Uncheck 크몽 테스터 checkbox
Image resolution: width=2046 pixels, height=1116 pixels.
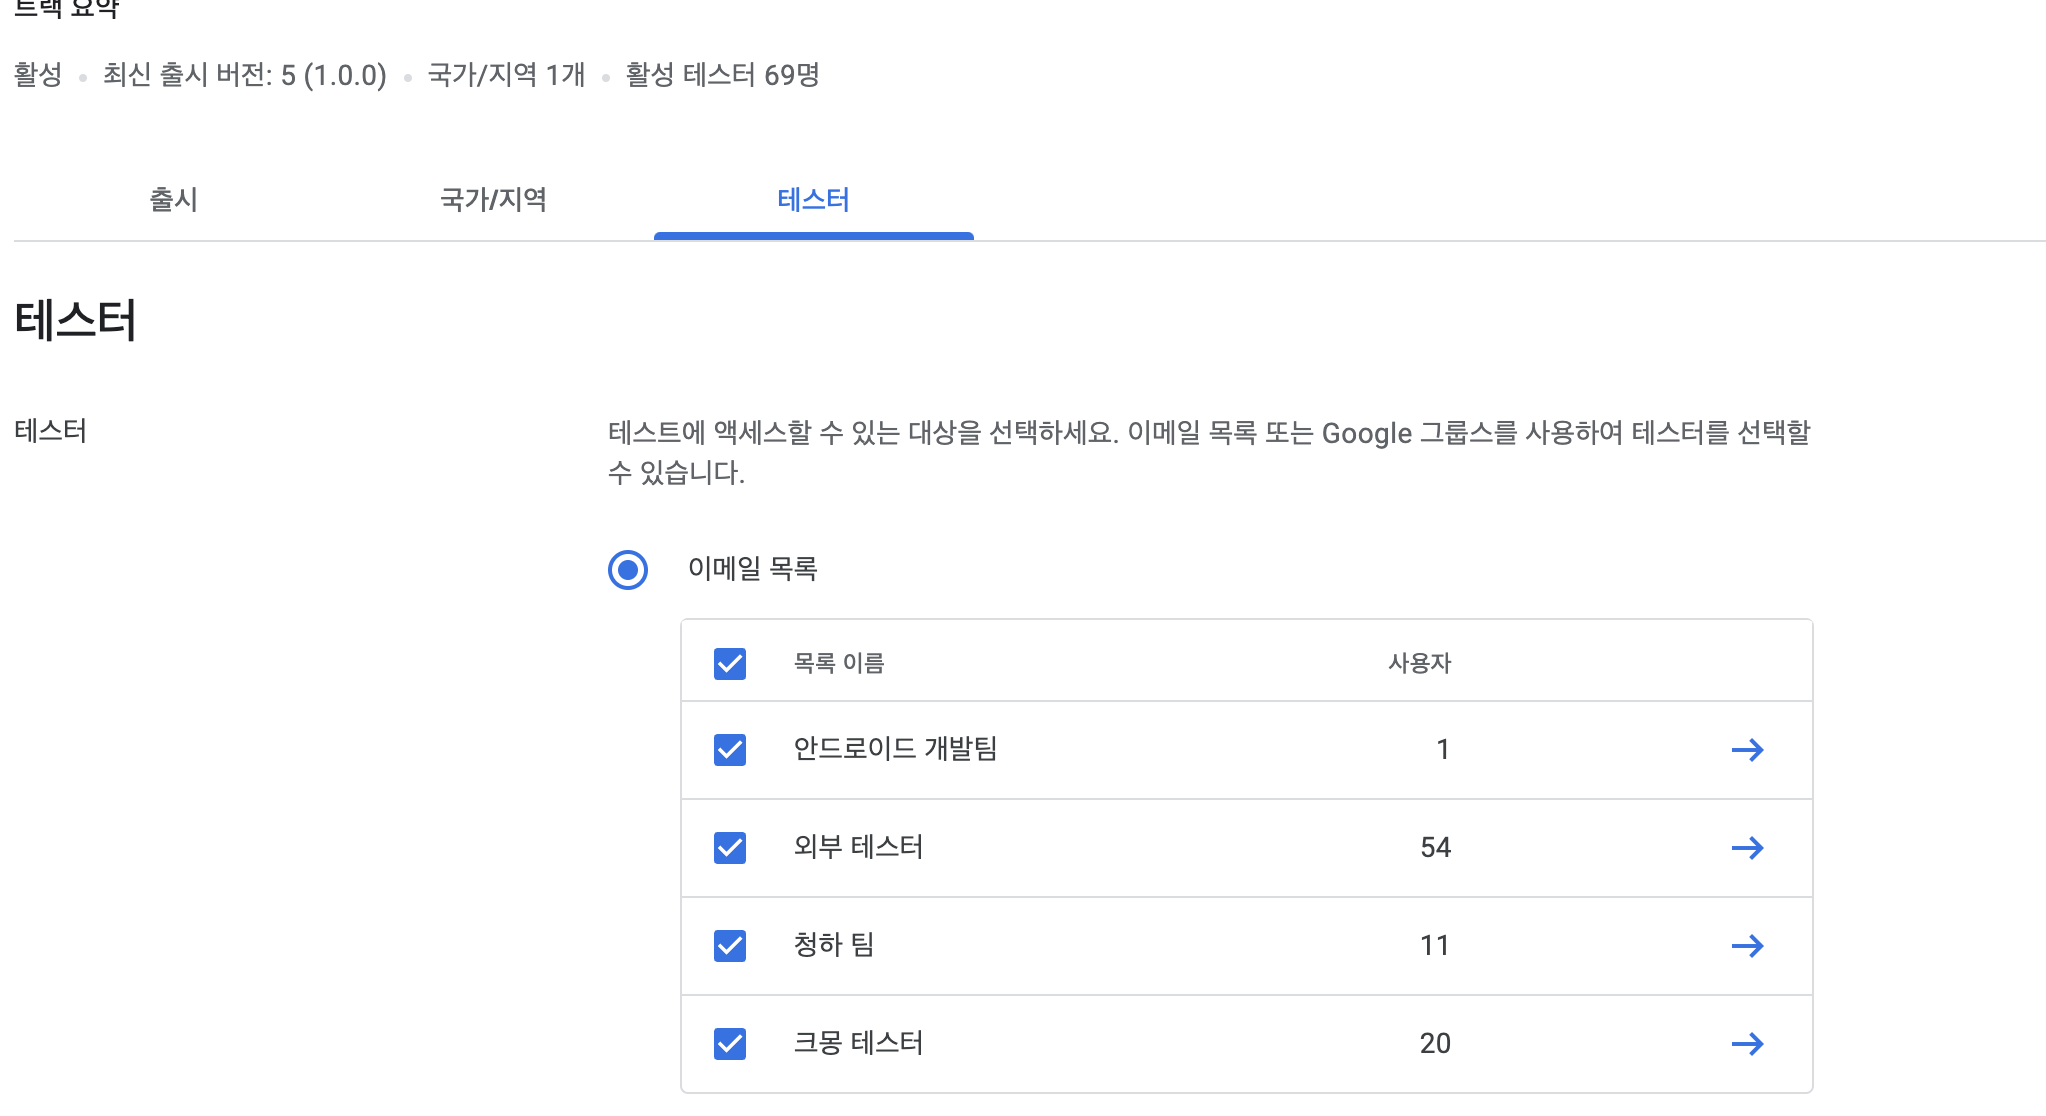click(x=730, y=1044)
